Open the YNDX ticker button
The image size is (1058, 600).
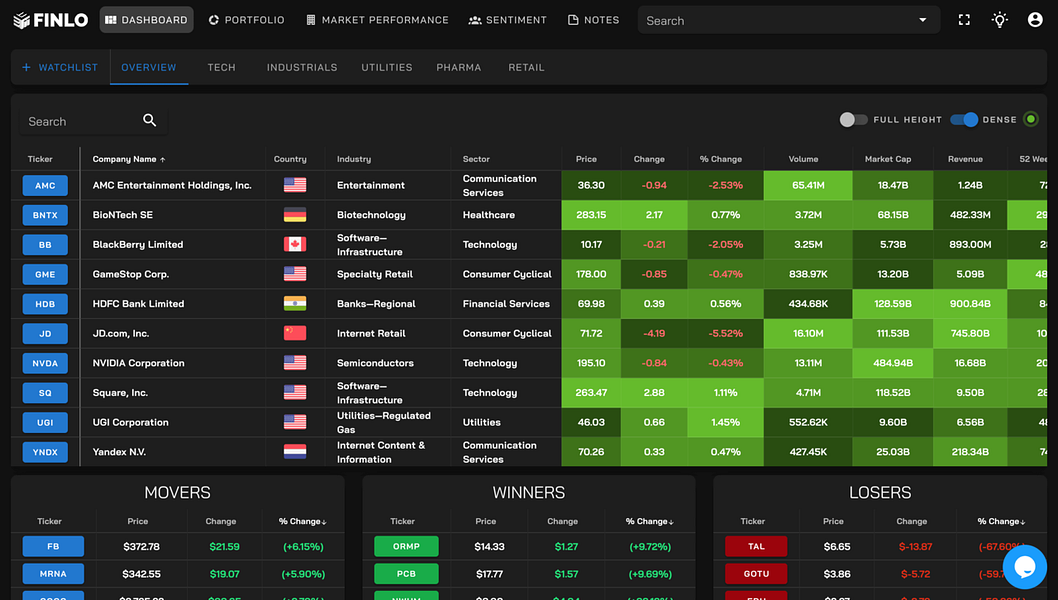point(45,452)
